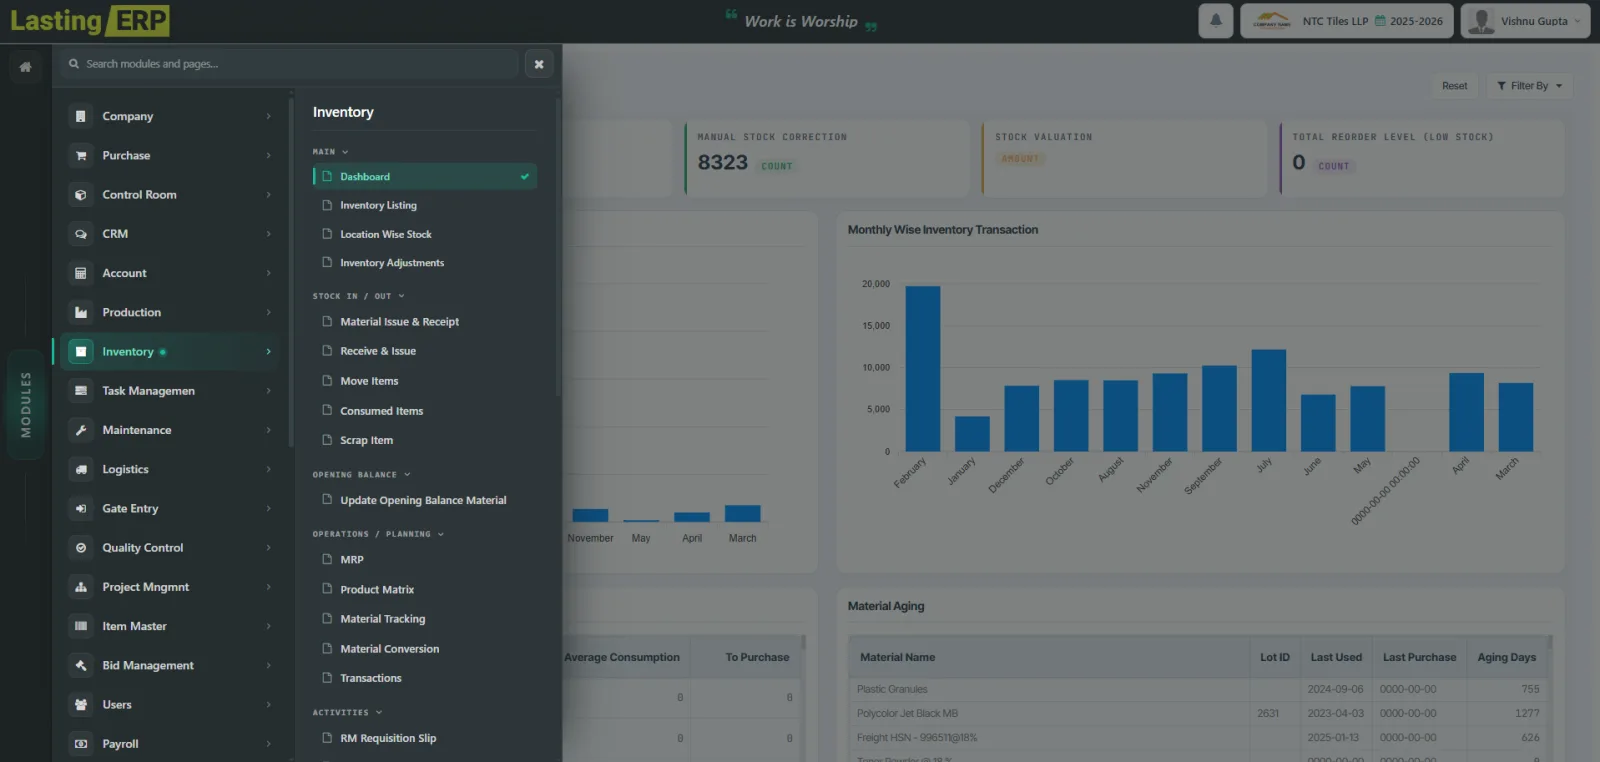Collapse the OPENING BALANCE section

[x=362, y=475]
